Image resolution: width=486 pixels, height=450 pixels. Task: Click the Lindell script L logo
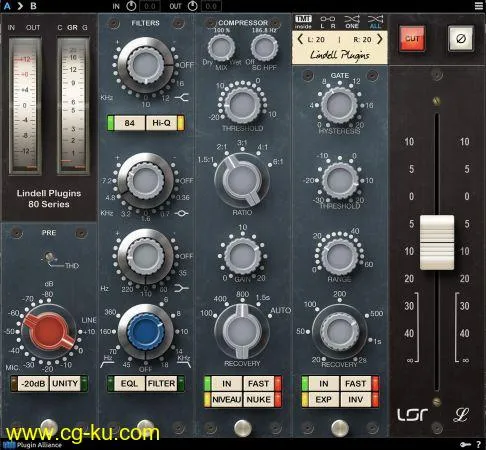[x=461, y=415]
